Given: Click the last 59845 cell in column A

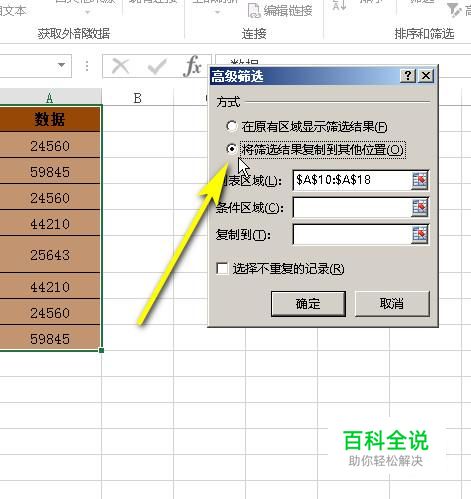Looking at the screenshot, I should coord(50,338).
